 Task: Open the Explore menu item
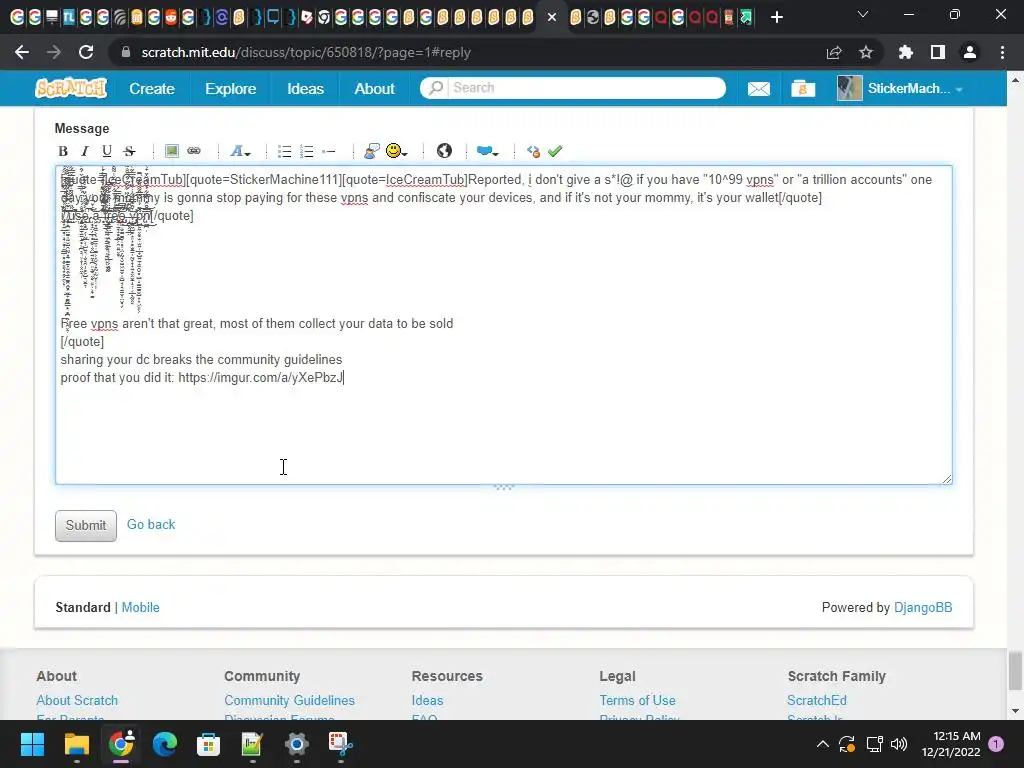(231, 88)
